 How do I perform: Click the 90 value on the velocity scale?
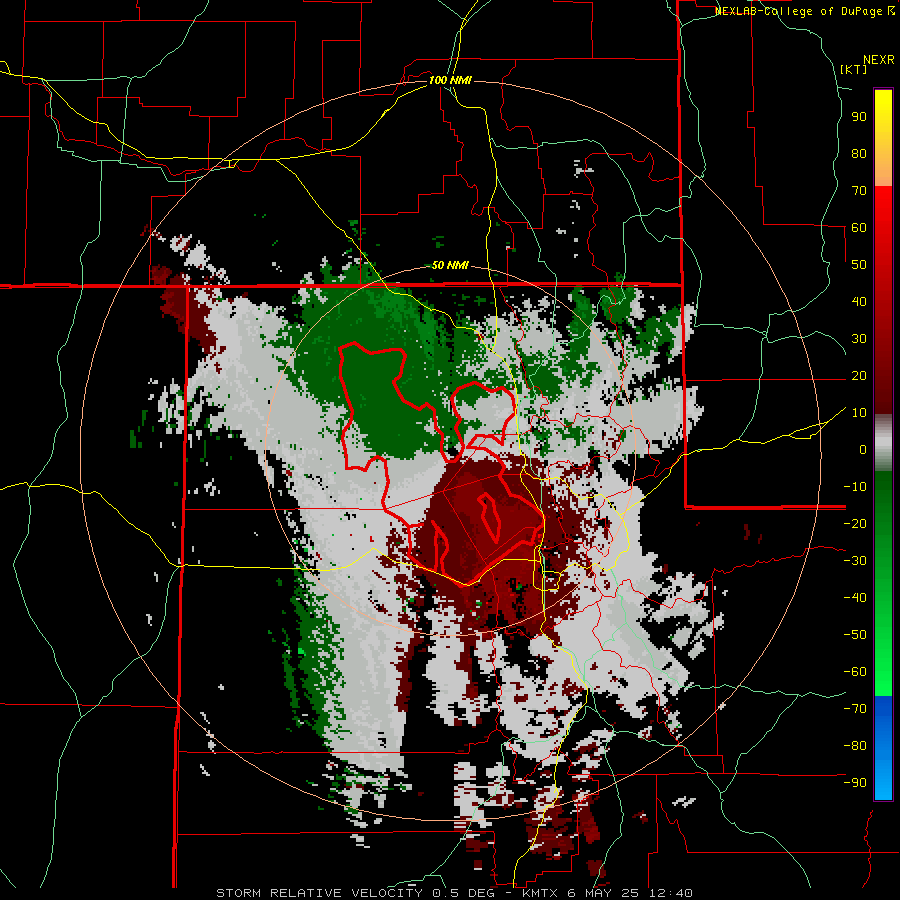point(859,117)
